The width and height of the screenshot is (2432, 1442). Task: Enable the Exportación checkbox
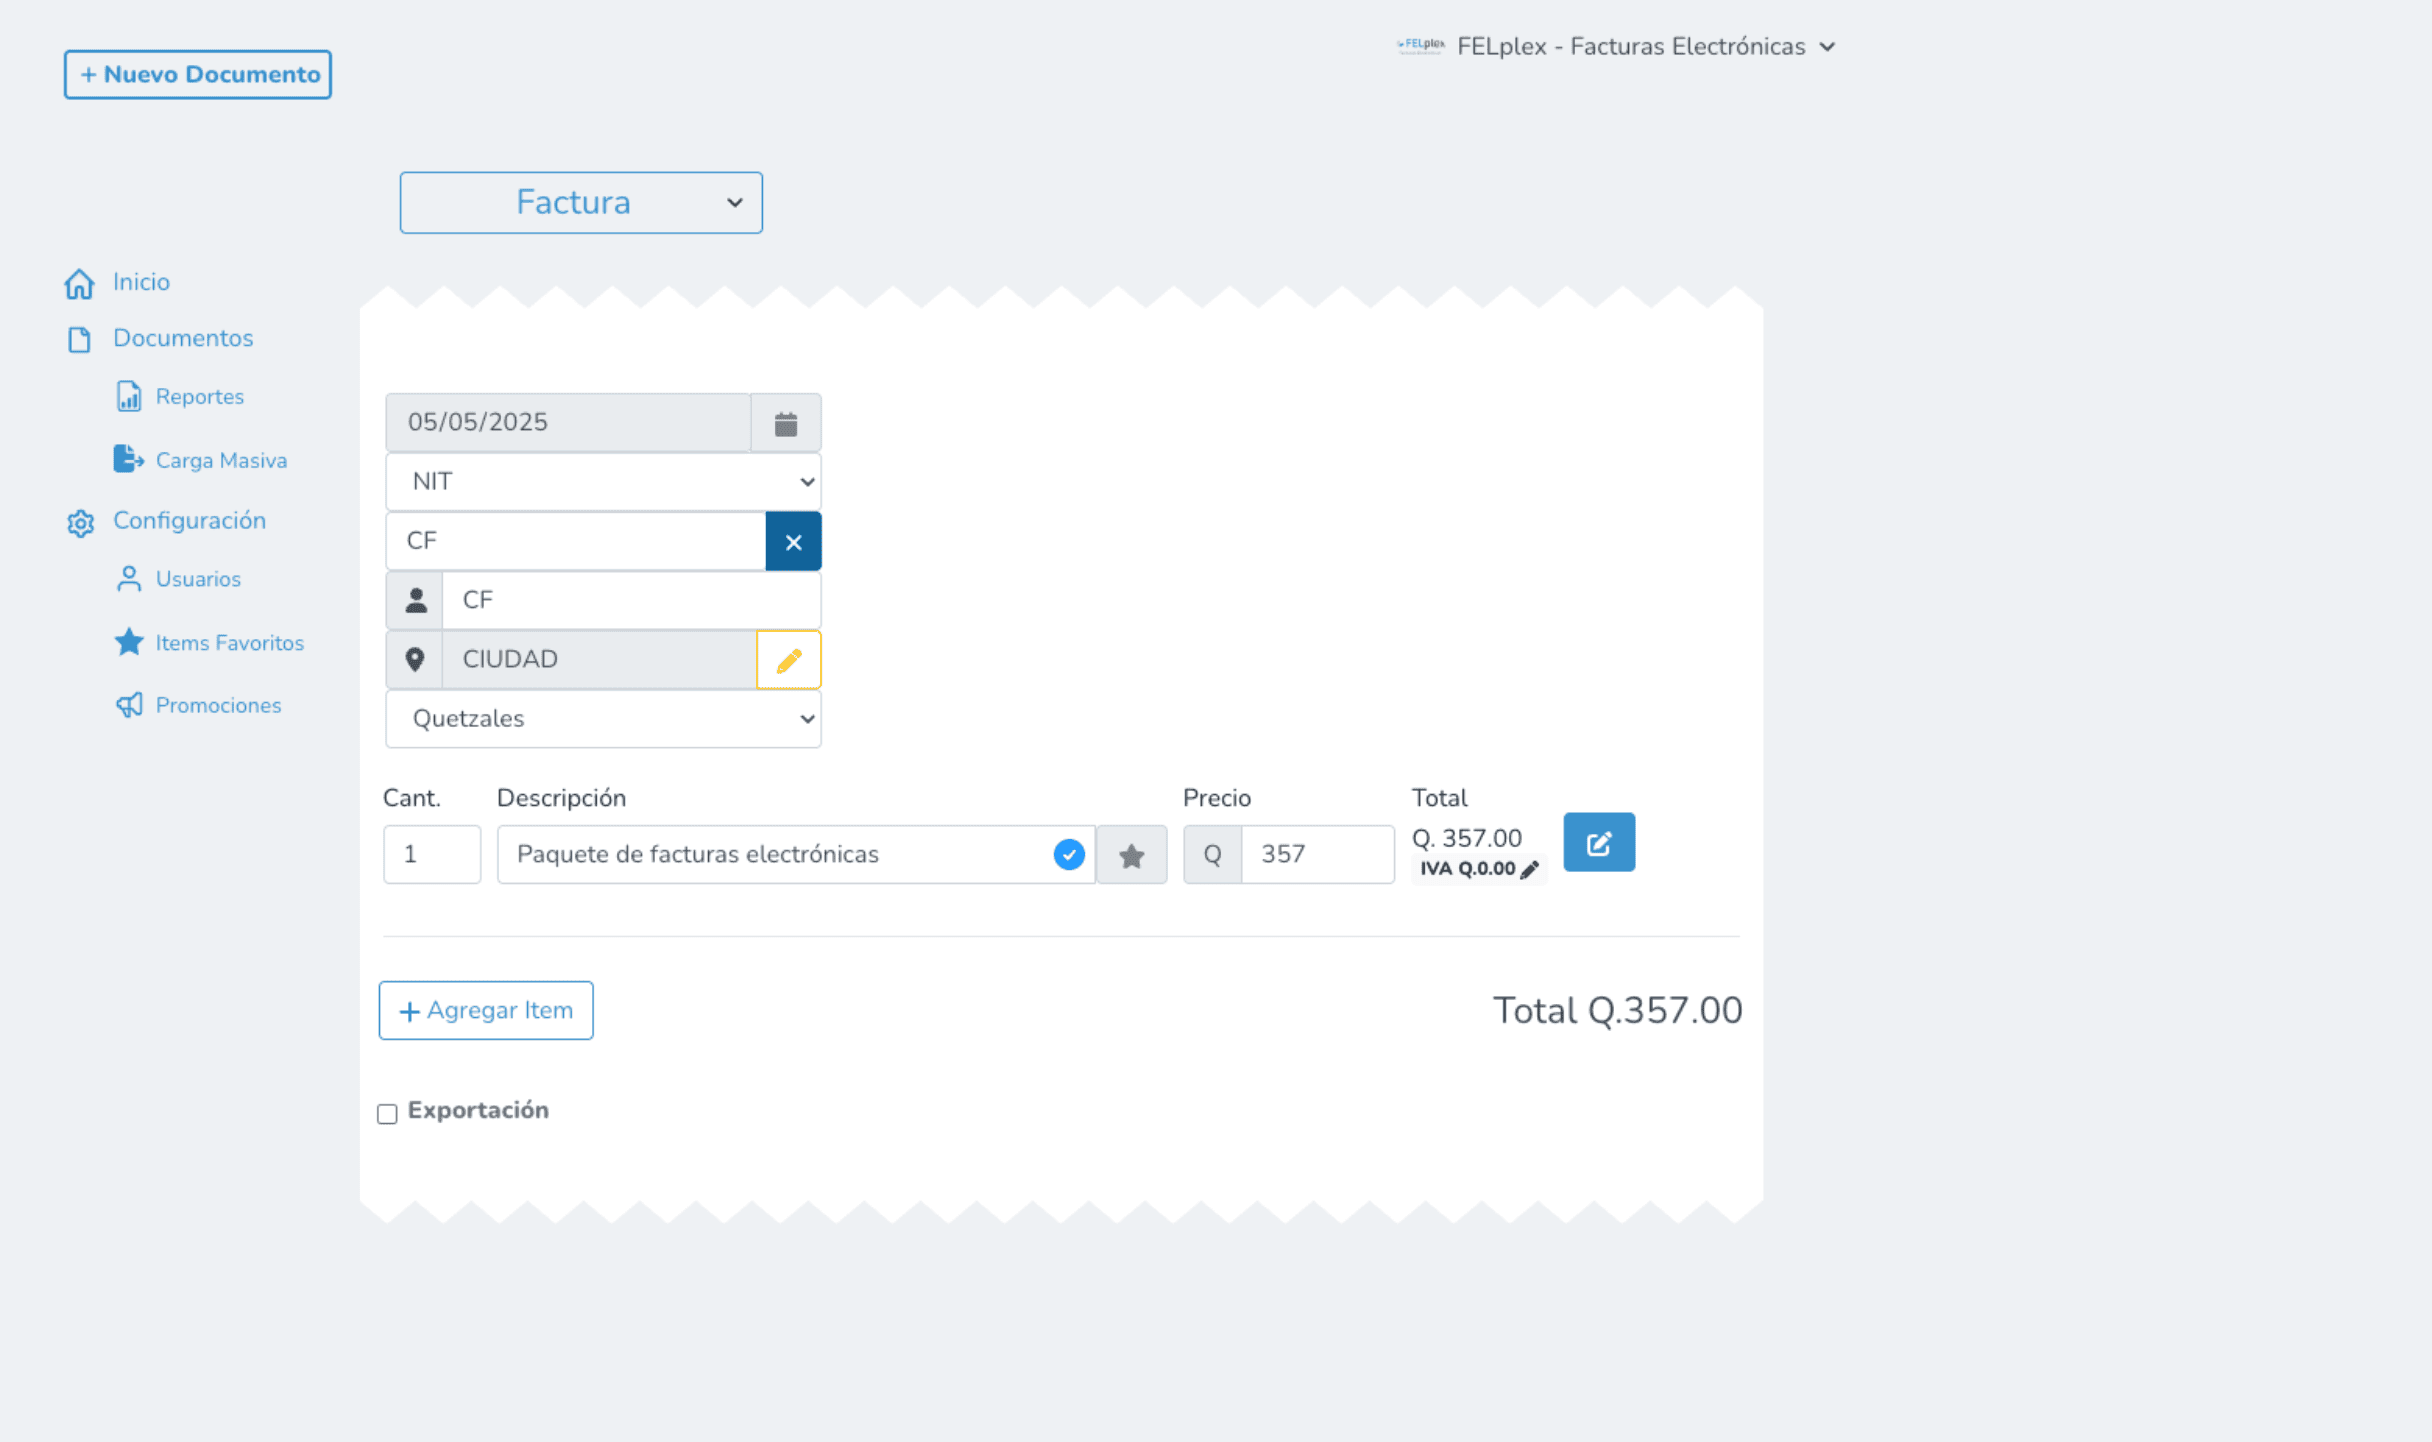click(x=388, y=1114)
